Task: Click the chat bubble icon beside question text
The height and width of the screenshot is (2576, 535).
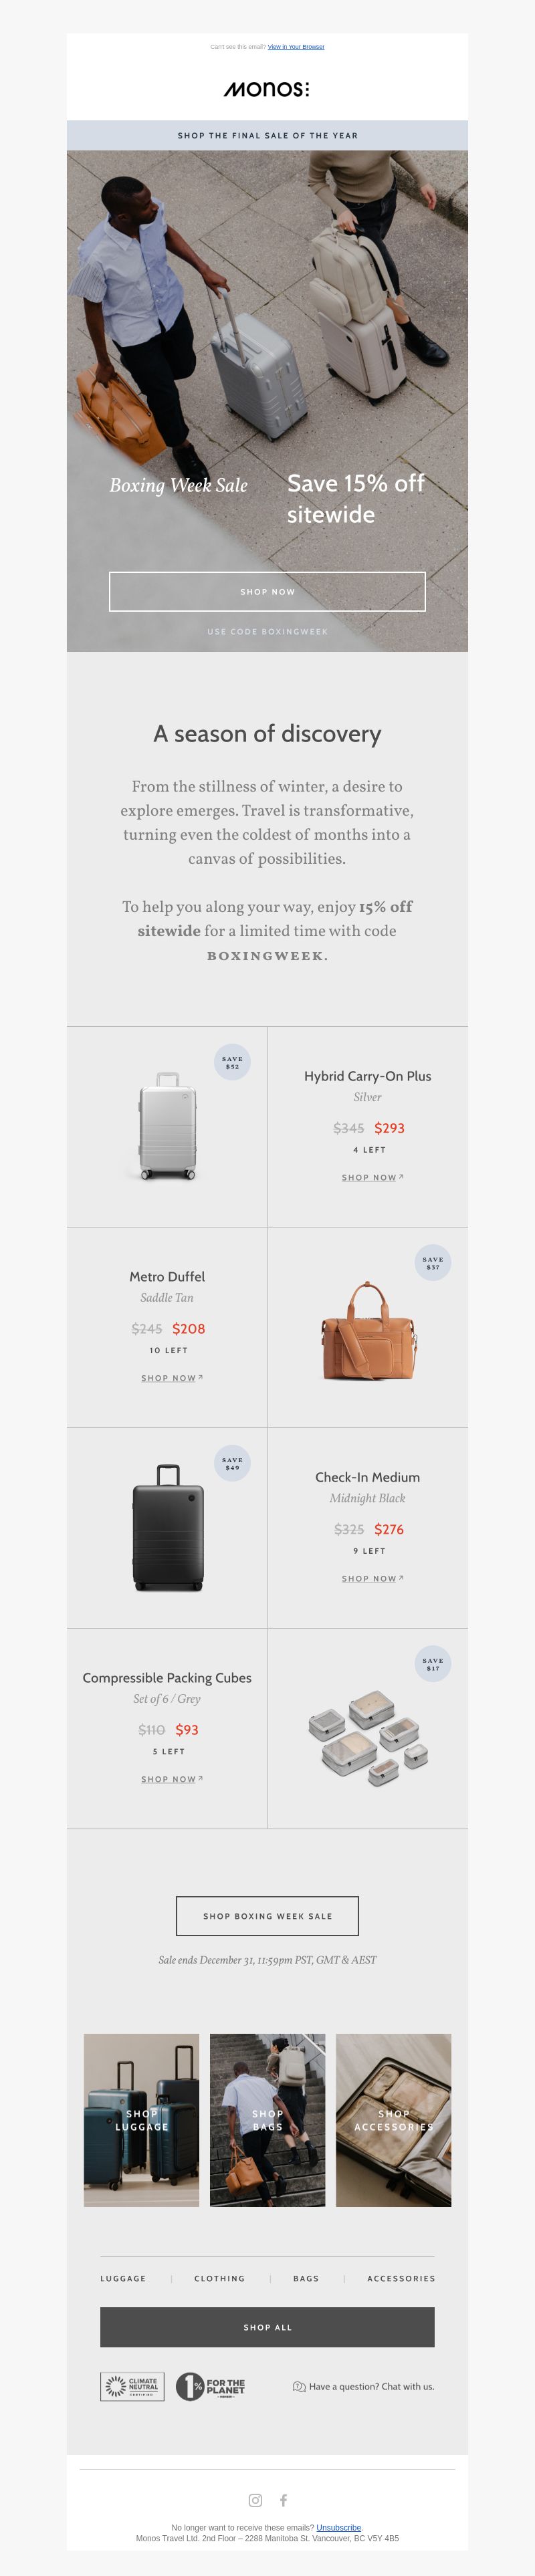Action: click(298, 2386)
